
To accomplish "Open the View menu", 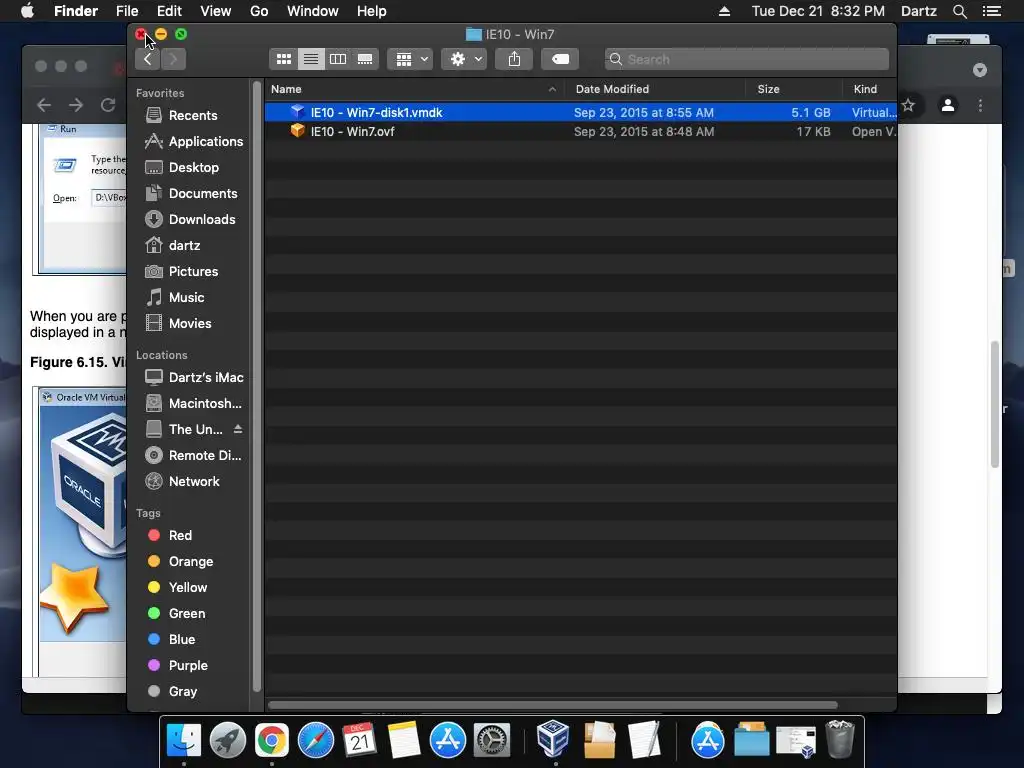I will click(x=216, y=11).
